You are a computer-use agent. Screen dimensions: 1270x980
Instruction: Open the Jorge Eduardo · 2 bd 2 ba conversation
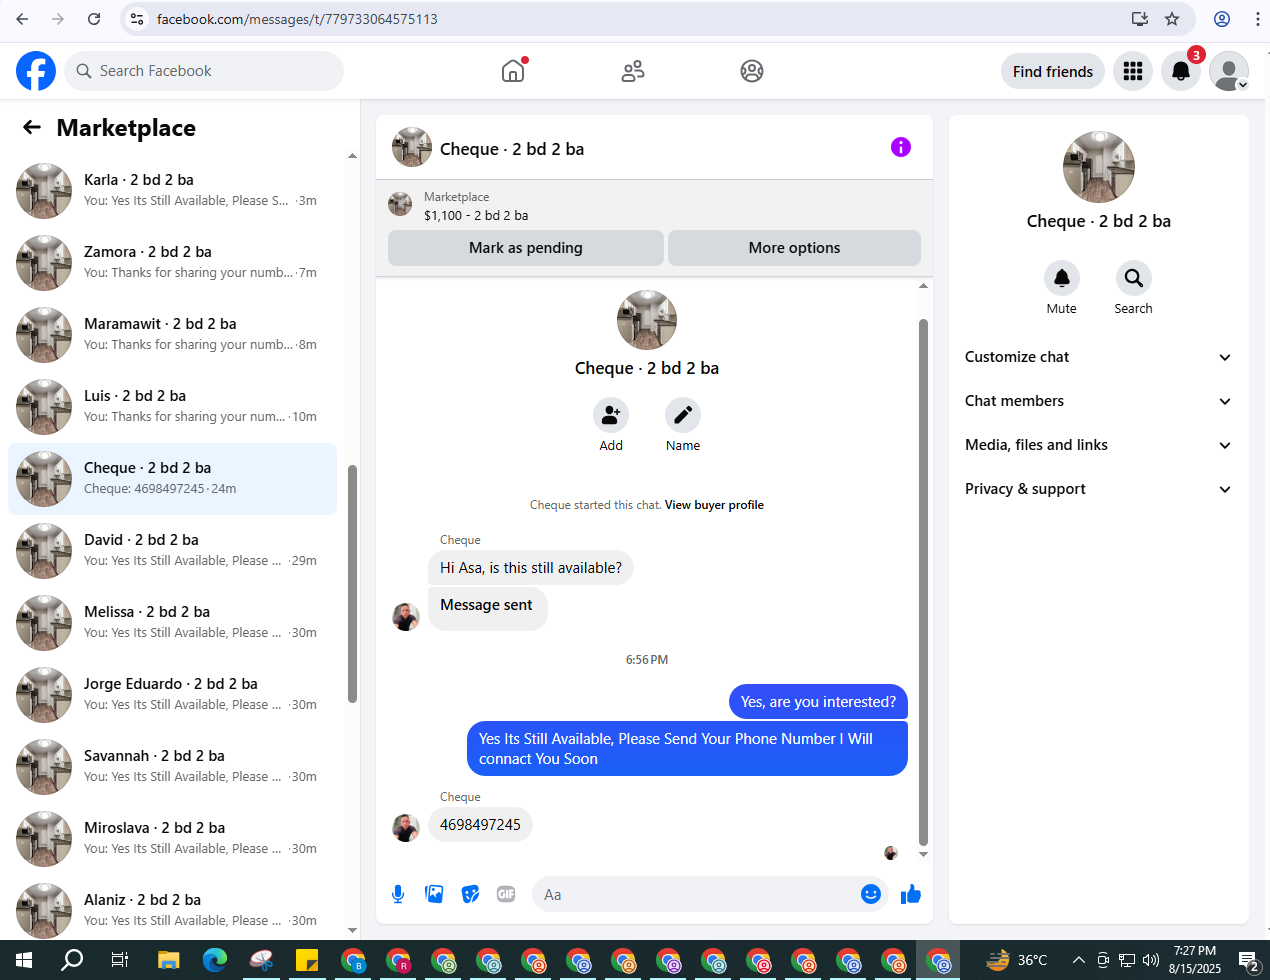tap(172, 695)
